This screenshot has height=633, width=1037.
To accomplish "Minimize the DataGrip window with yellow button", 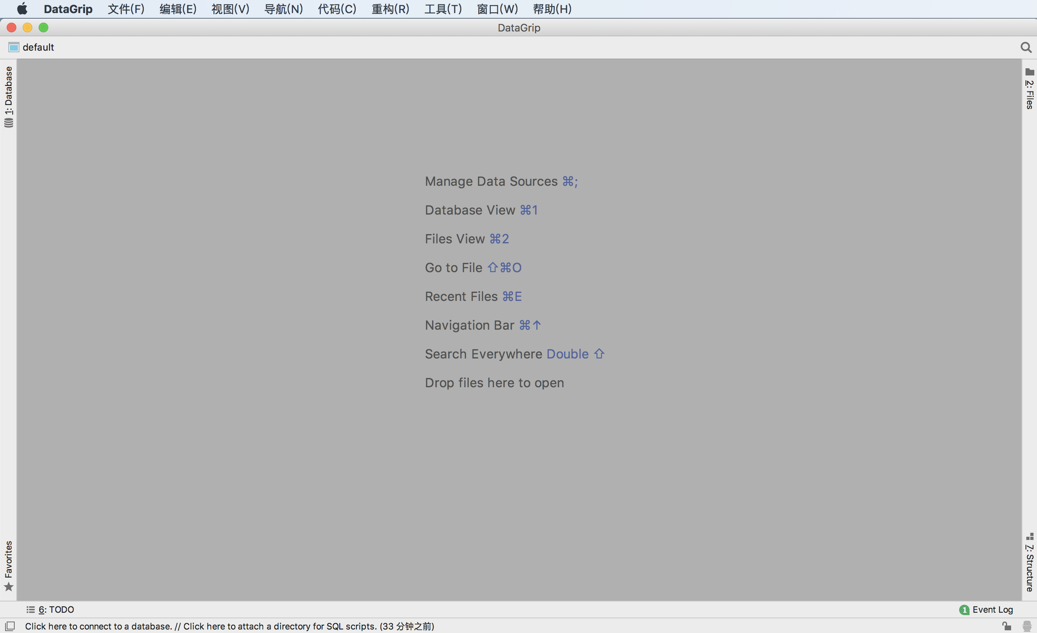I will point(27,27).
